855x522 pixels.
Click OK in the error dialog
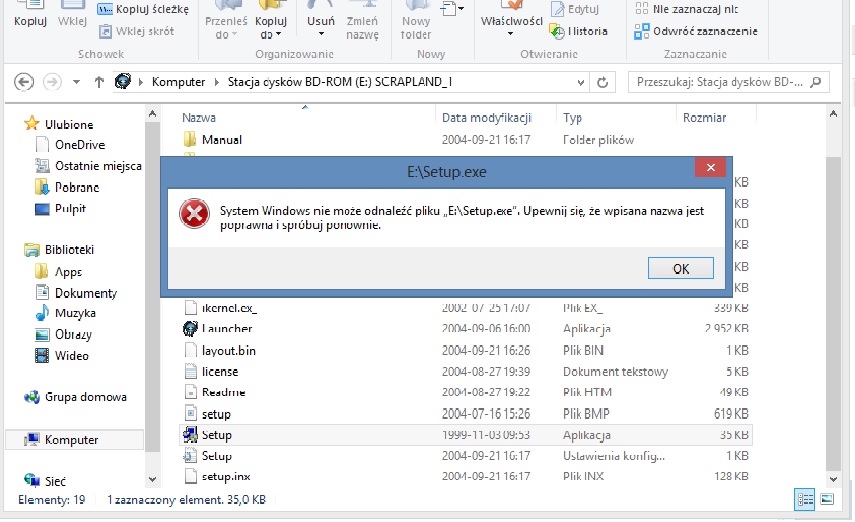point(681,268)
